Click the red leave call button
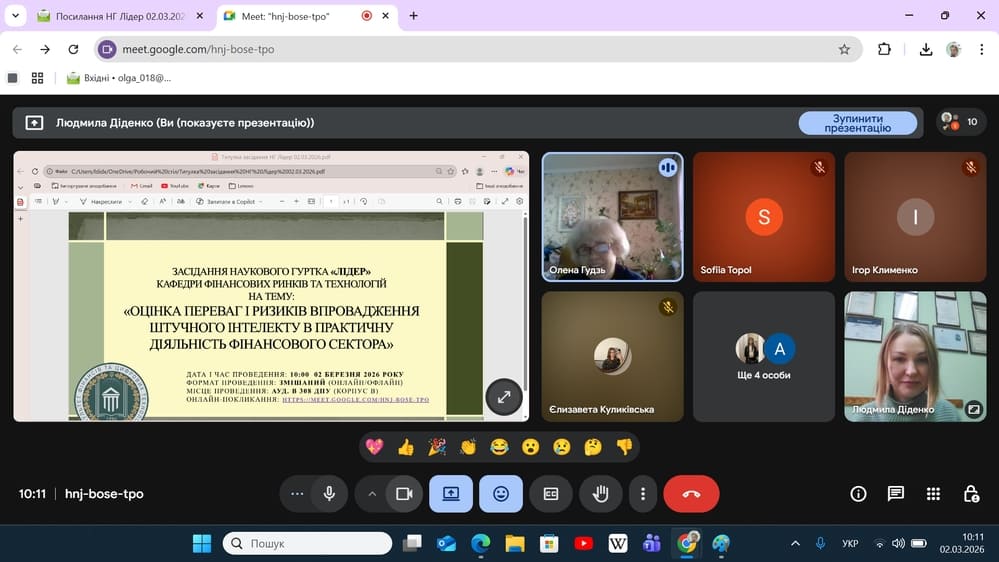The height and width of the screenshot is (562, 999). [x=691, y=494]
